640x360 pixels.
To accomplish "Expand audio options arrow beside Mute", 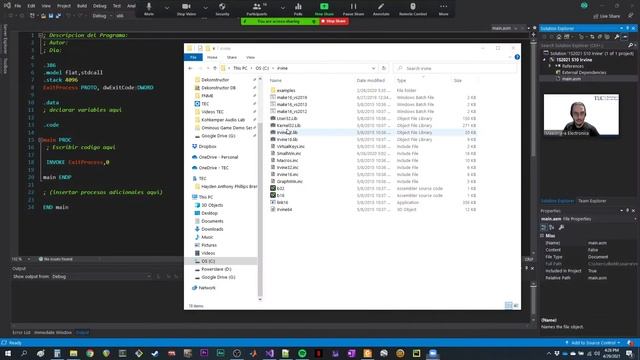I will pos(167,8).
